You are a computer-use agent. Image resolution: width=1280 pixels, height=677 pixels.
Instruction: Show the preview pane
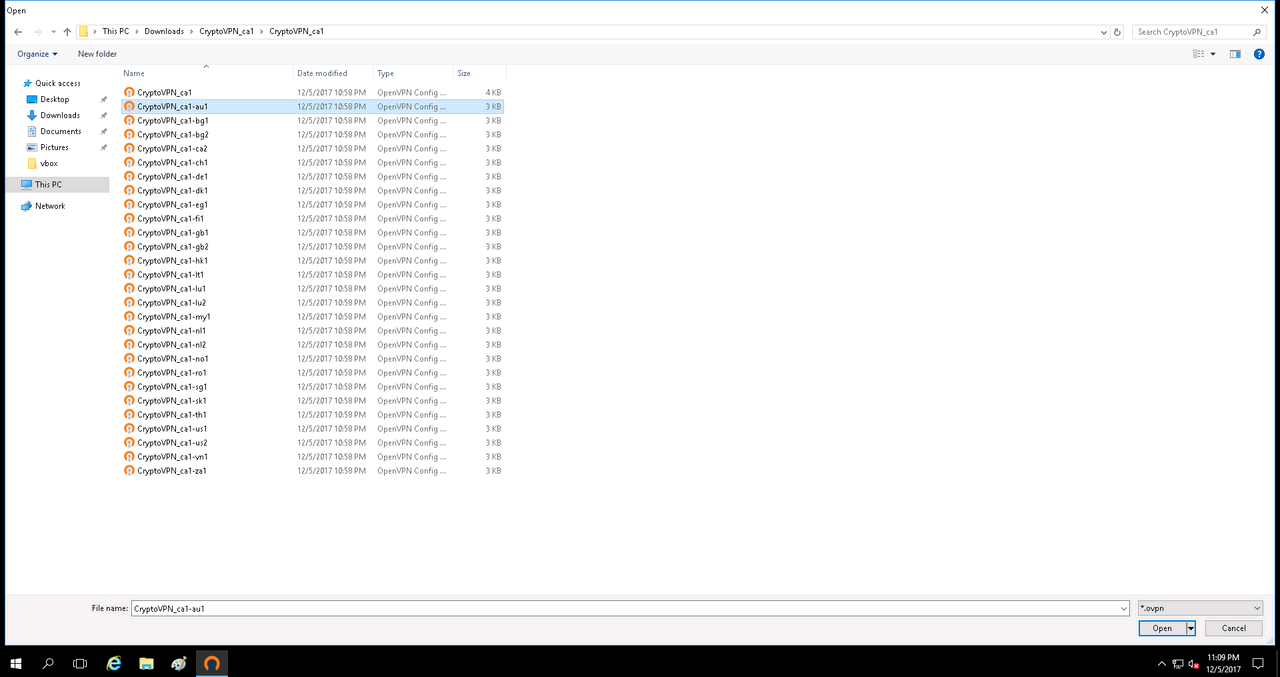(1235, 54)
